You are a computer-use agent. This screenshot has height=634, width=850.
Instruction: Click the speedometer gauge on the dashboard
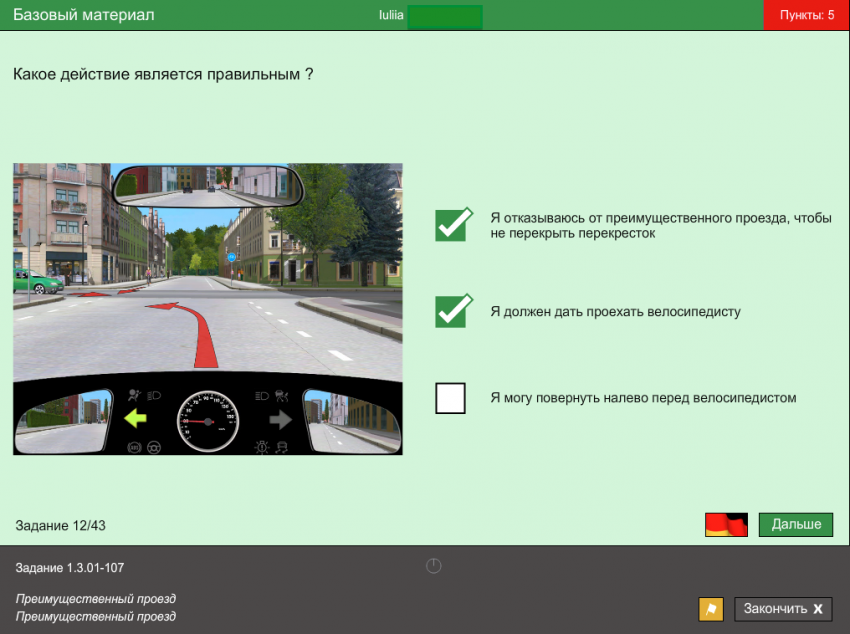[208, 422]
